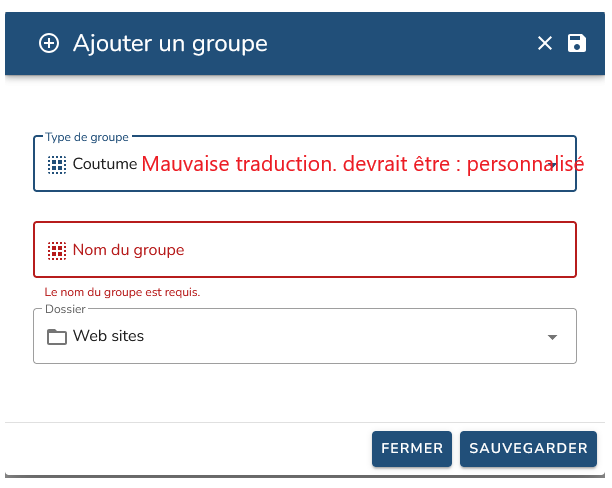
Task: Click the red error message under group name
Action: pyautogui.click(x=122, y=292)
